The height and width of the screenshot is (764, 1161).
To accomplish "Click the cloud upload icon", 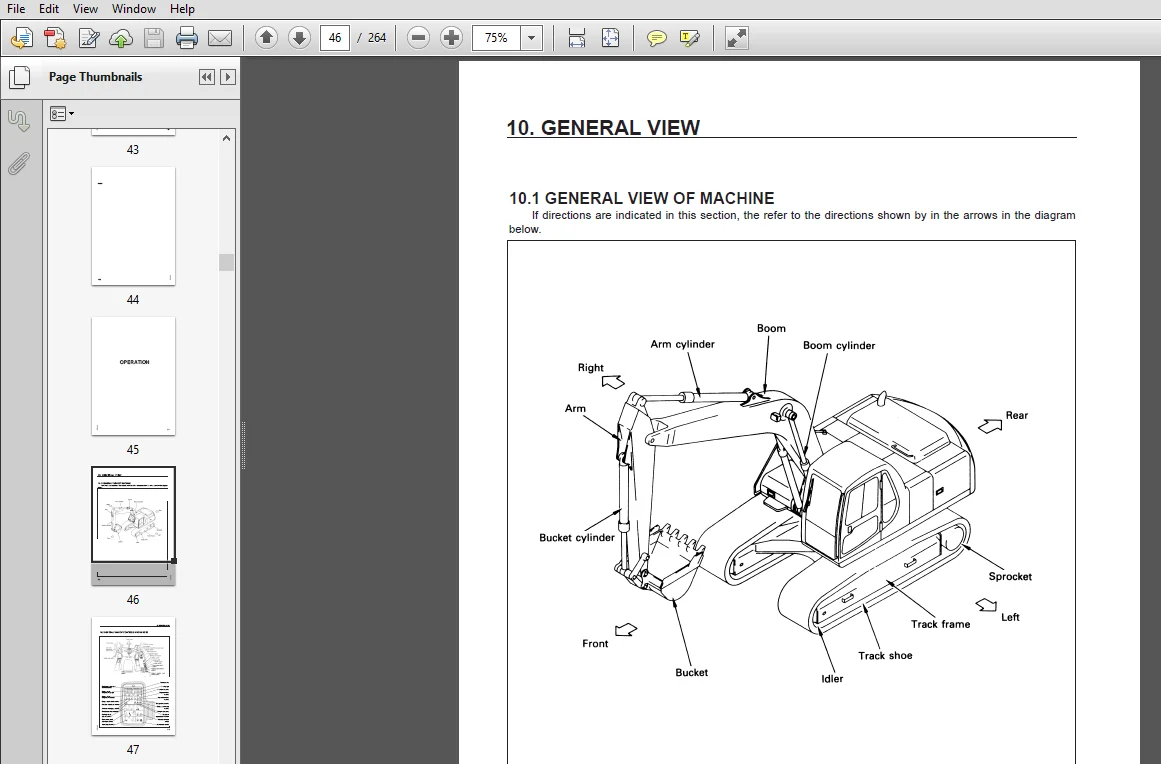I will point(121,38).
